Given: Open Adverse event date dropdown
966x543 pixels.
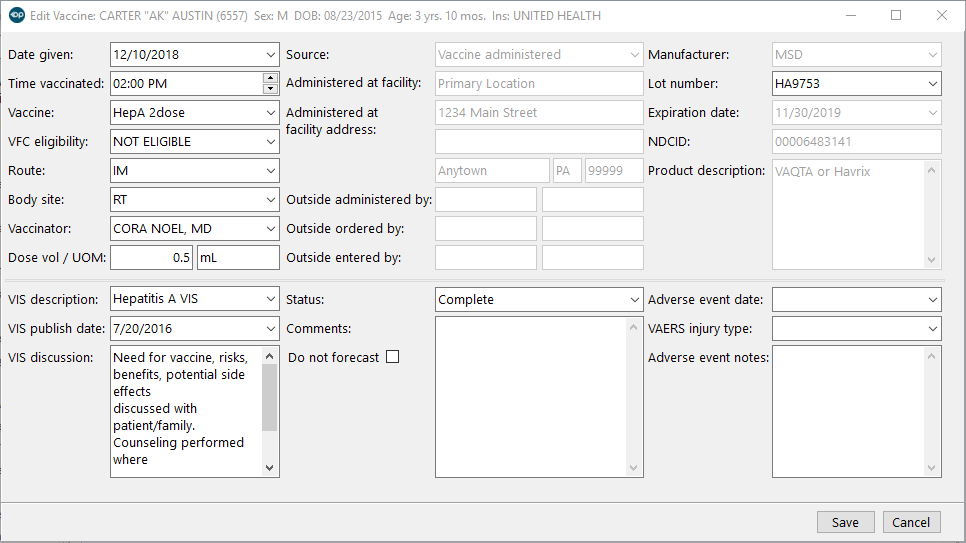Looking at the screenshot, I should tap(933, 300).
